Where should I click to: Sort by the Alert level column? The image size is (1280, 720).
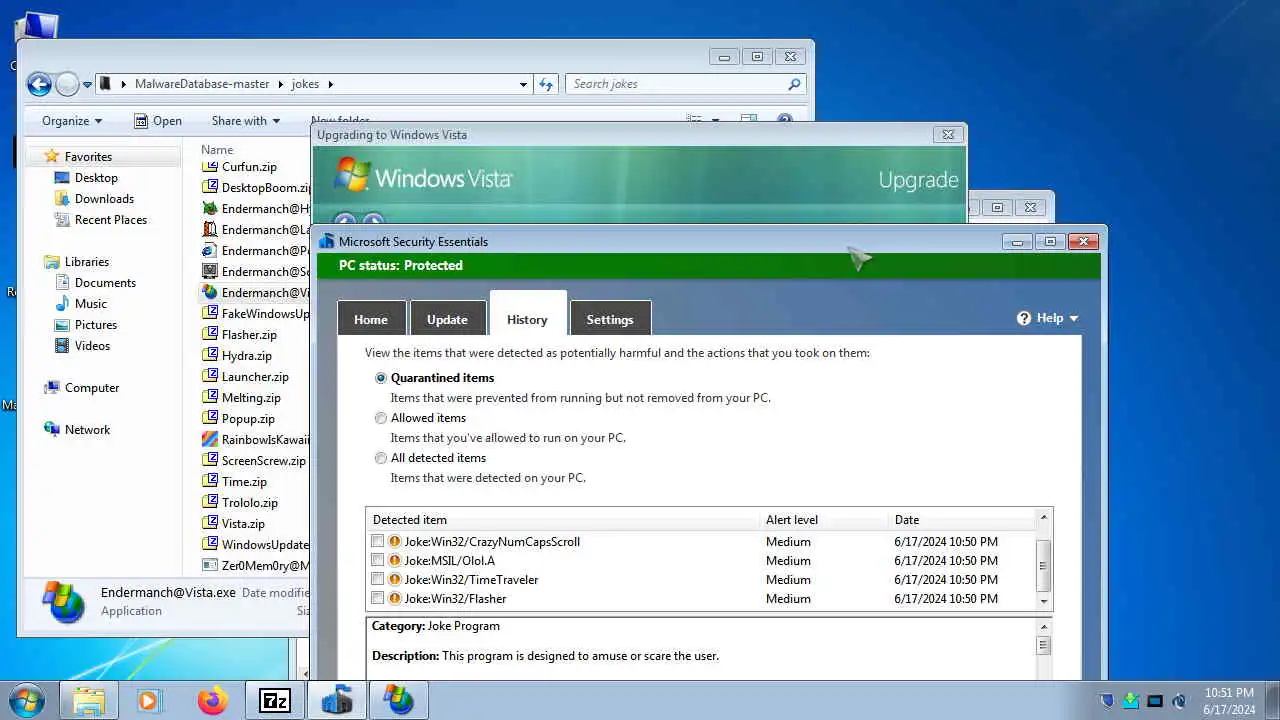point(823,520)
